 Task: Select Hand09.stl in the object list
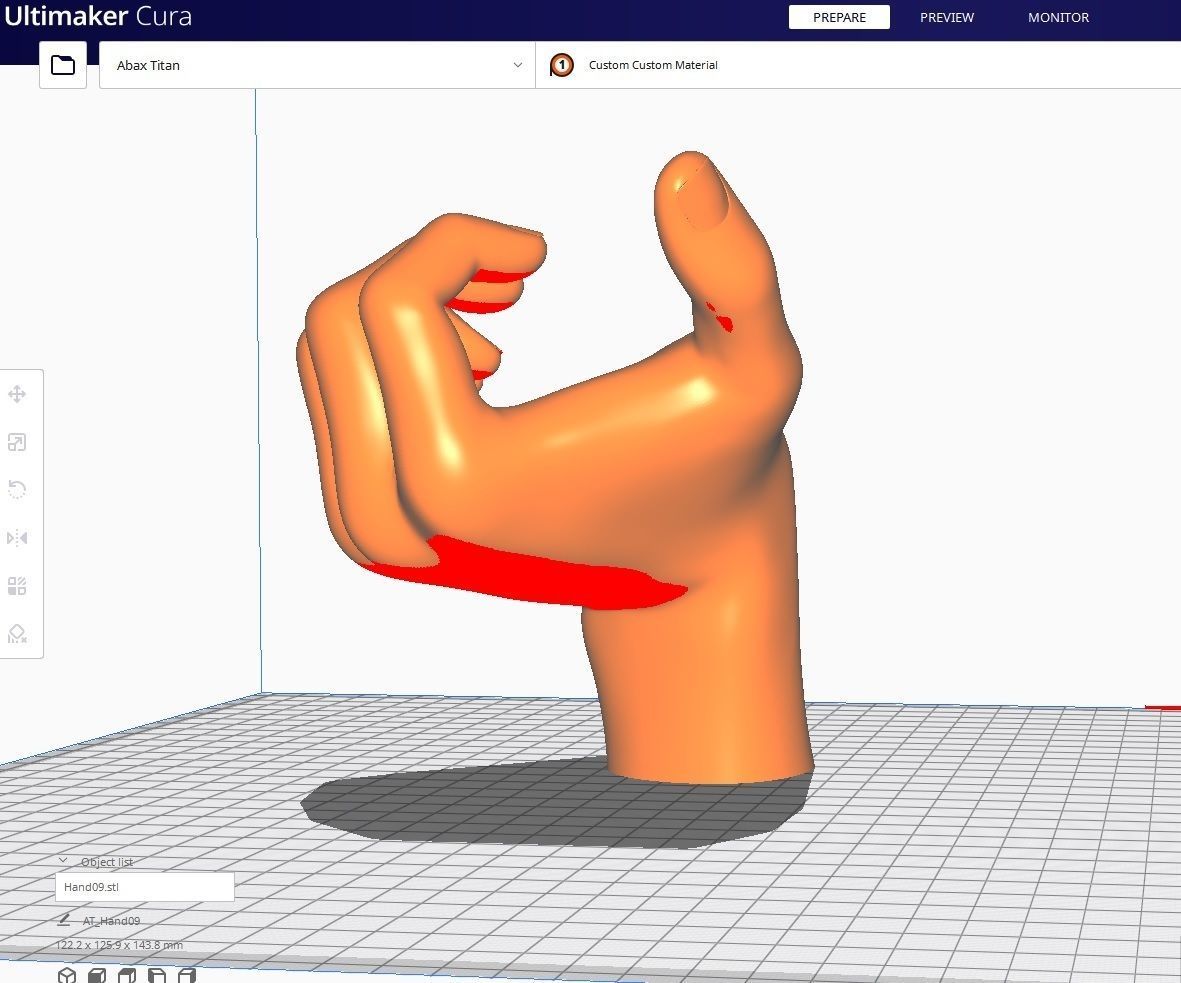coord(145,887)
